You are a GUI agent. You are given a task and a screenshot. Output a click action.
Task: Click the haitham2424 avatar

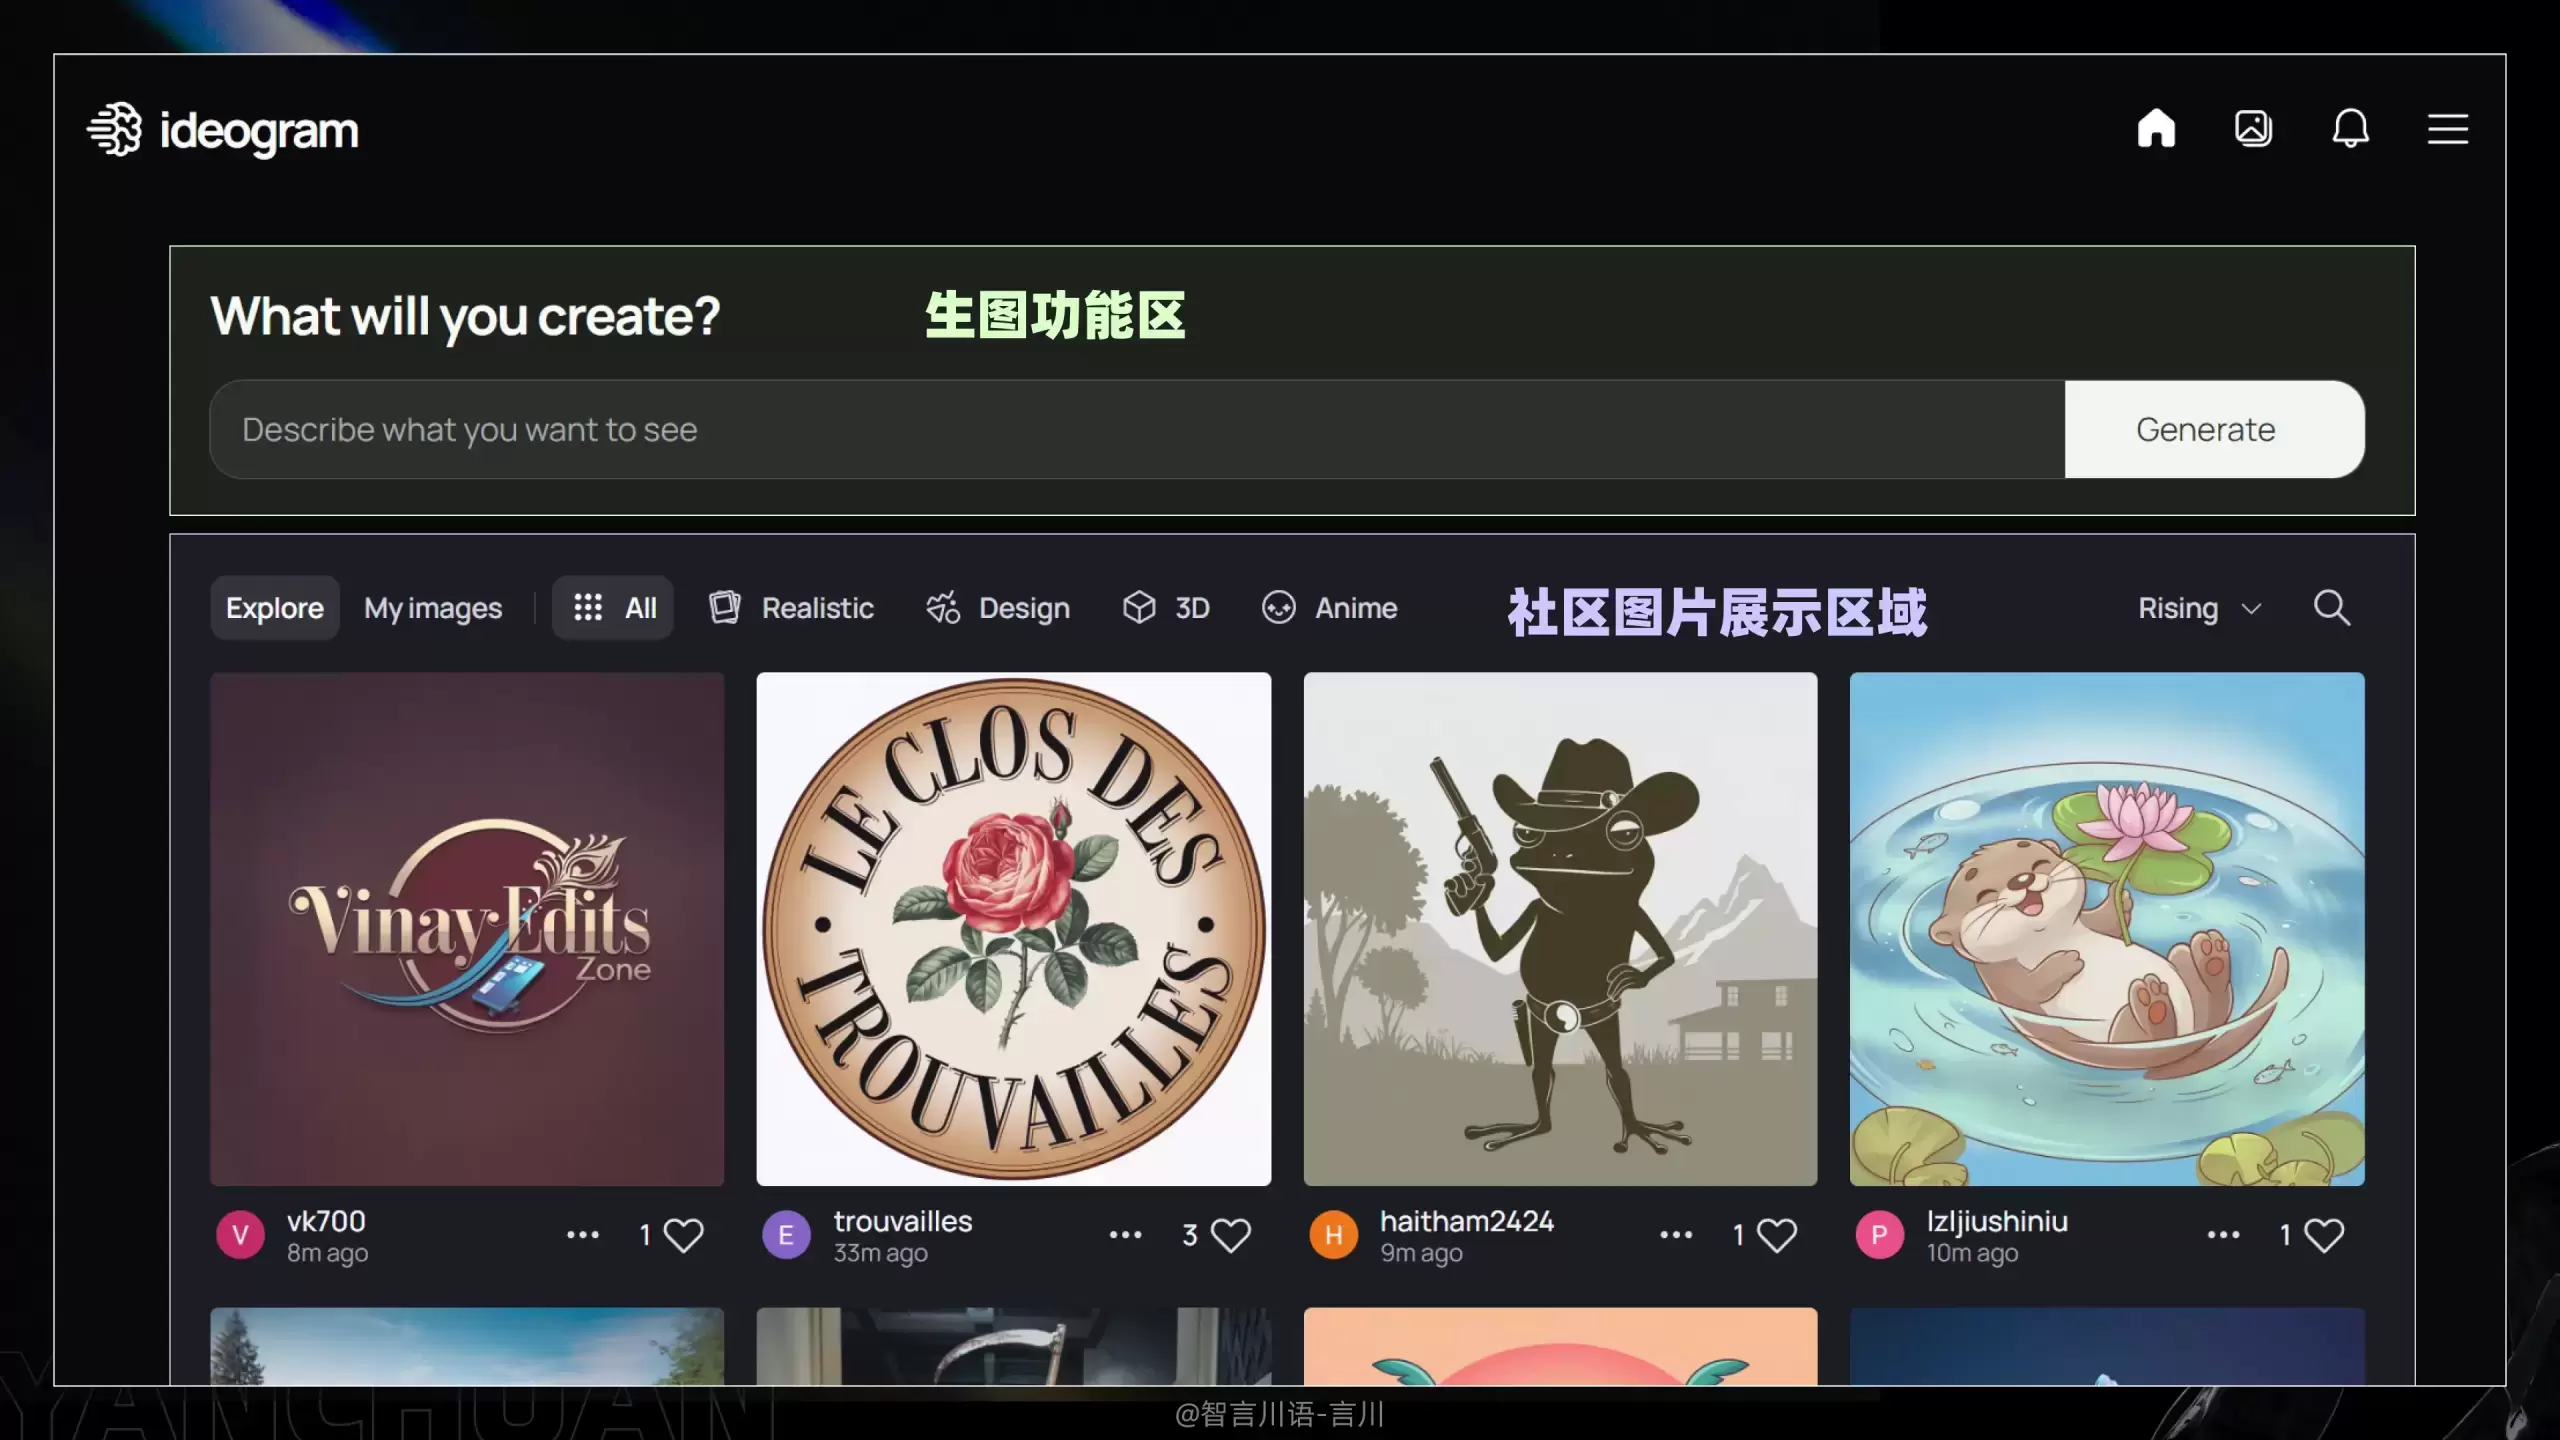click(x=1333, y=1235)
